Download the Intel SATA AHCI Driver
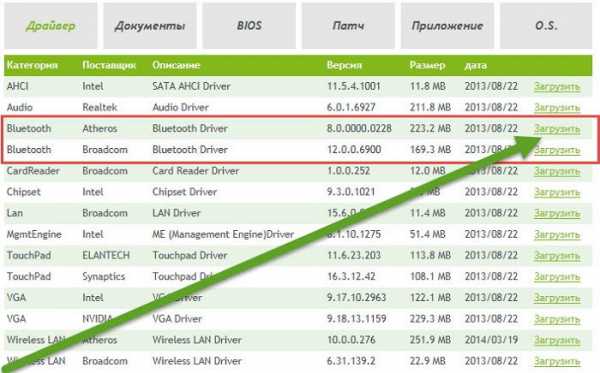600x373 pixels. (x=557, y=87)
